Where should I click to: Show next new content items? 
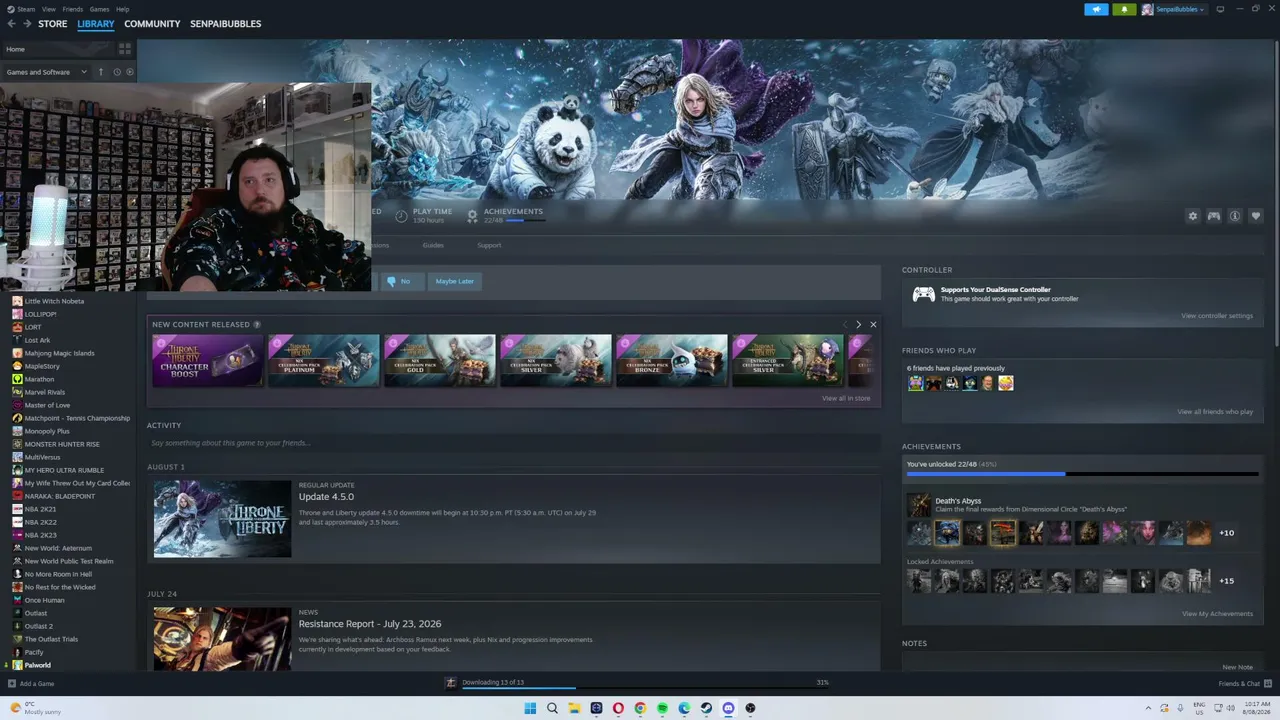click(x=858, y=325)
